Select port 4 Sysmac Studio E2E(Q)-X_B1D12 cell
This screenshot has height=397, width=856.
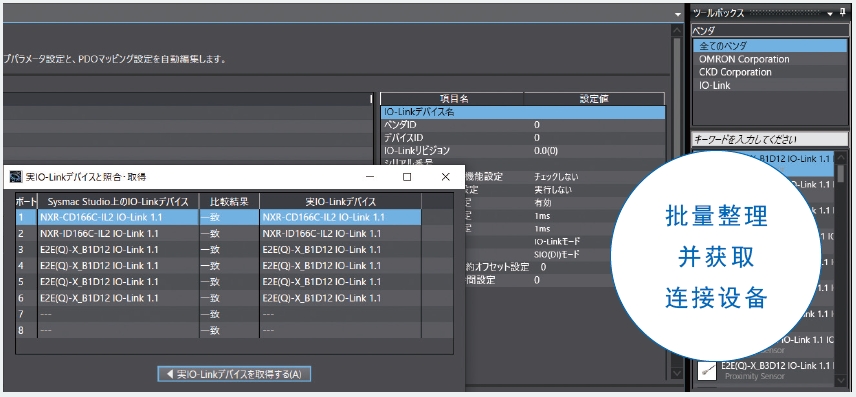(118, 266)
